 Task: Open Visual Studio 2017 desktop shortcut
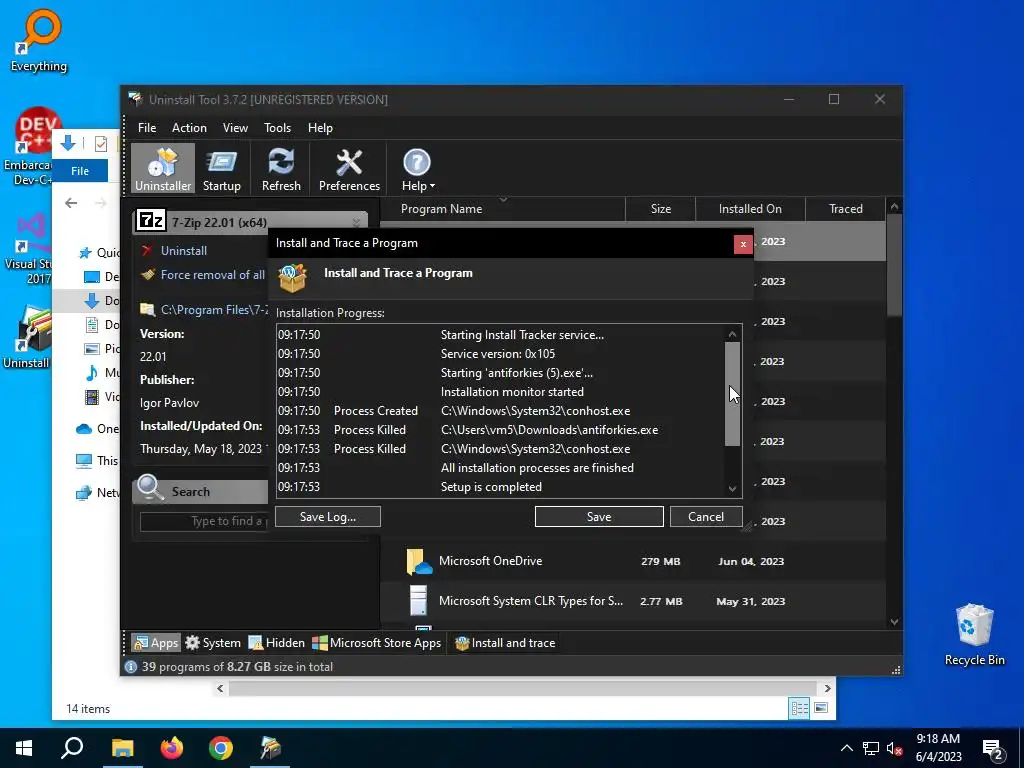click(27, 249)
